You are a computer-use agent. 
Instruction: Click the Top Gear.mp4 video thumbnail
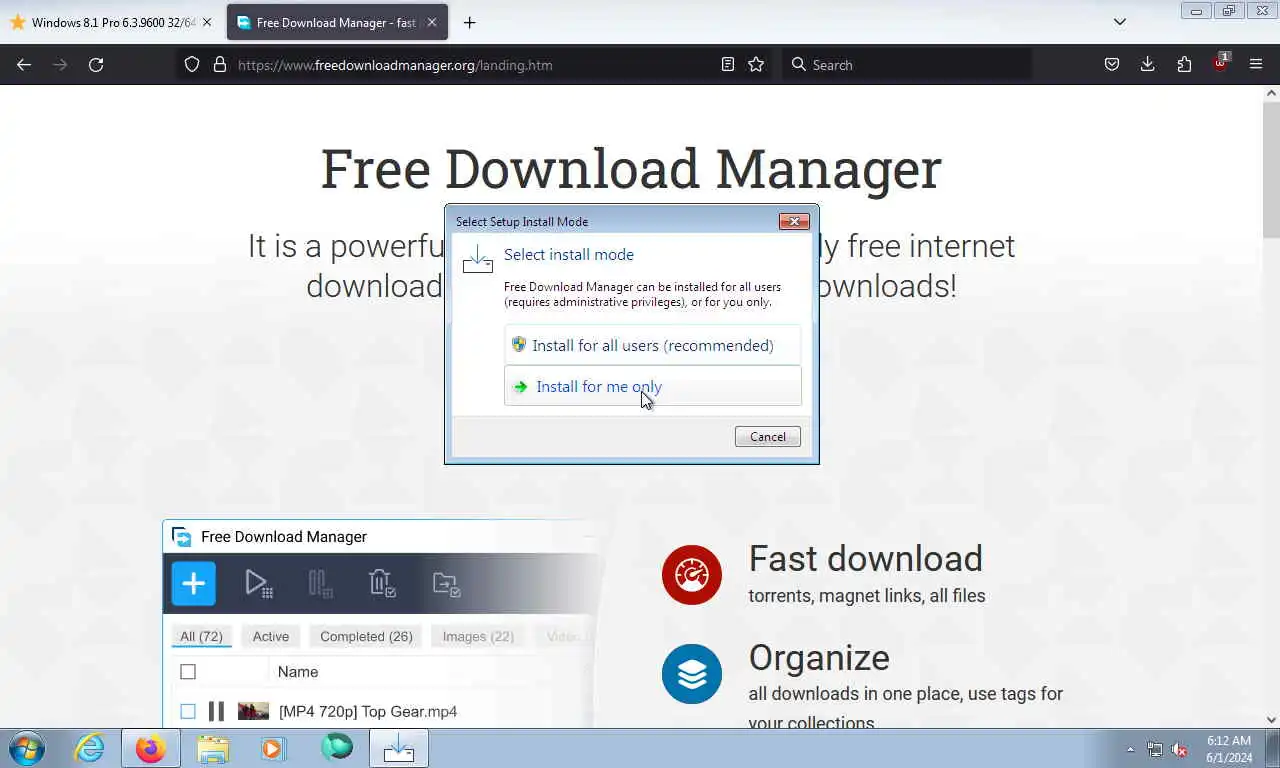tap(253, 711)
